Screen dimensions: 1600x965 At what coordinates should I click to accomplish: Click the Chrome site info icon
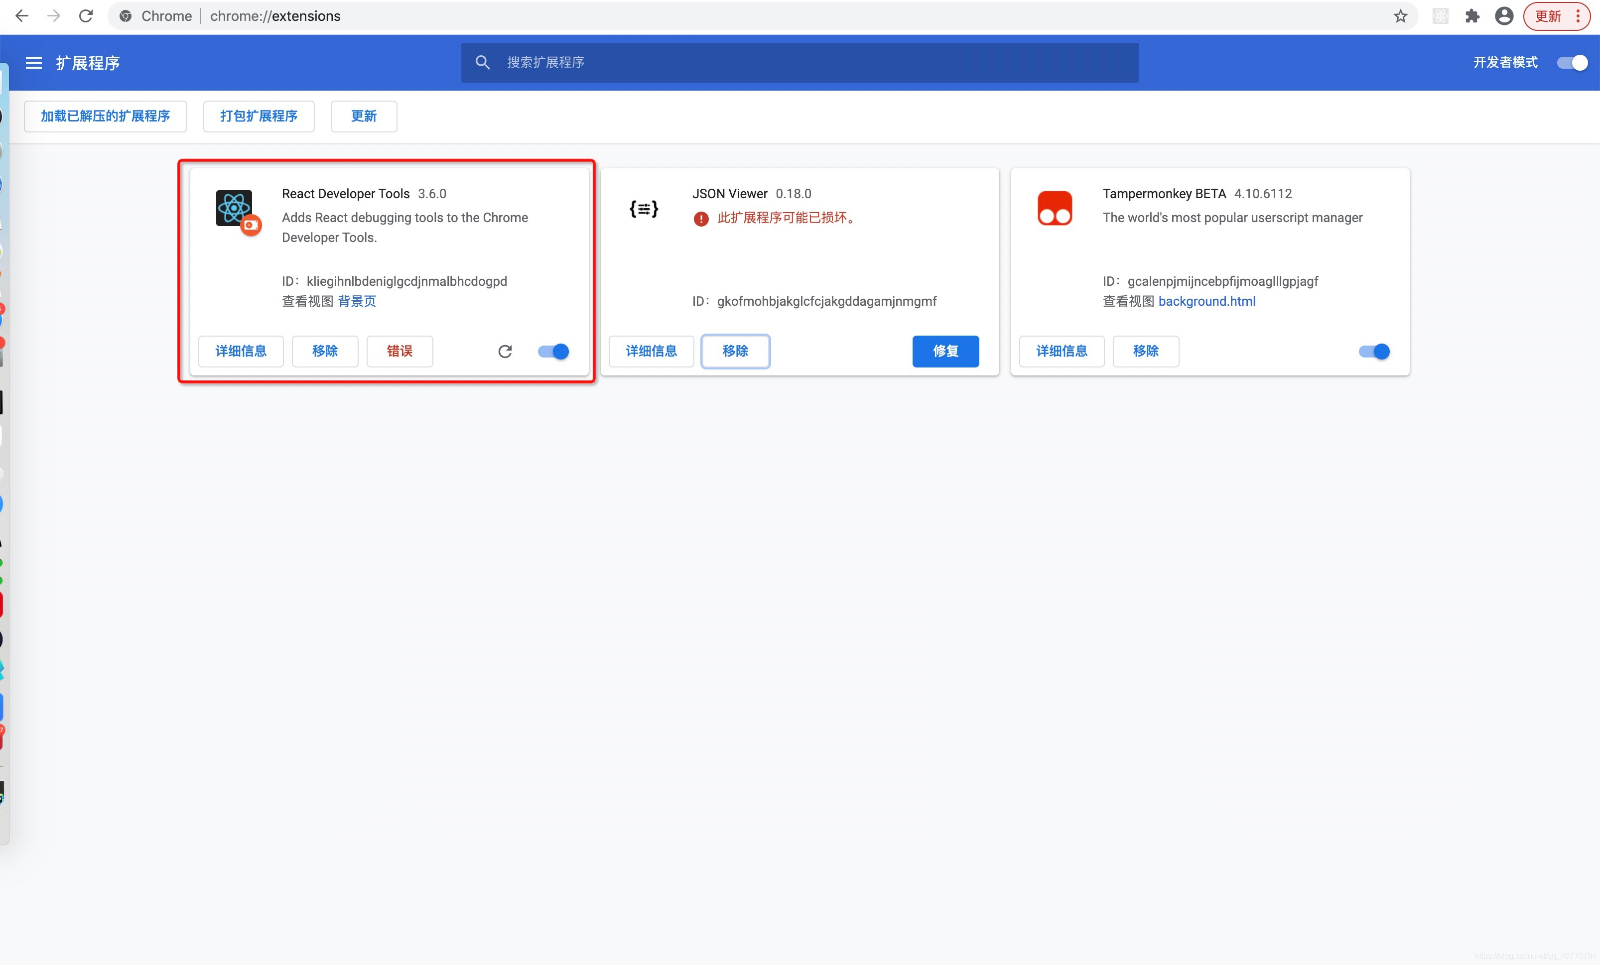coord(125,16)
